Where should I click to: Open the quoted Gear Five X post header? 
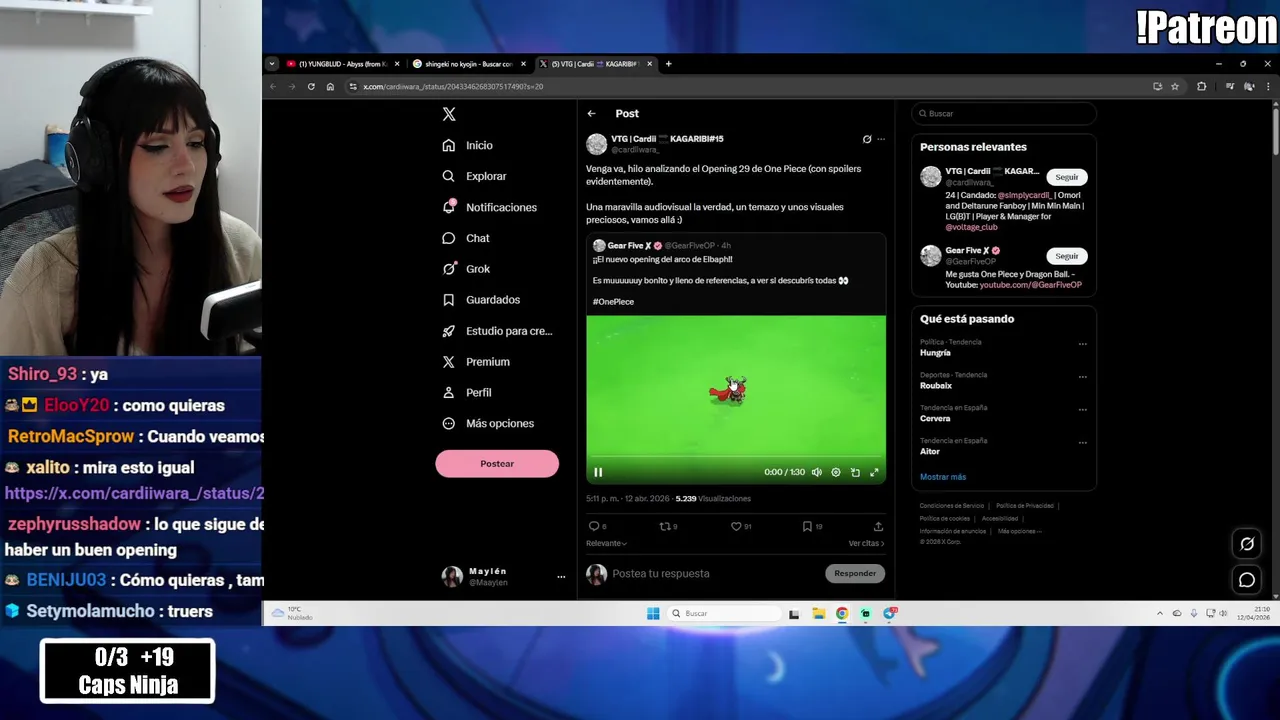pos(662,246)
